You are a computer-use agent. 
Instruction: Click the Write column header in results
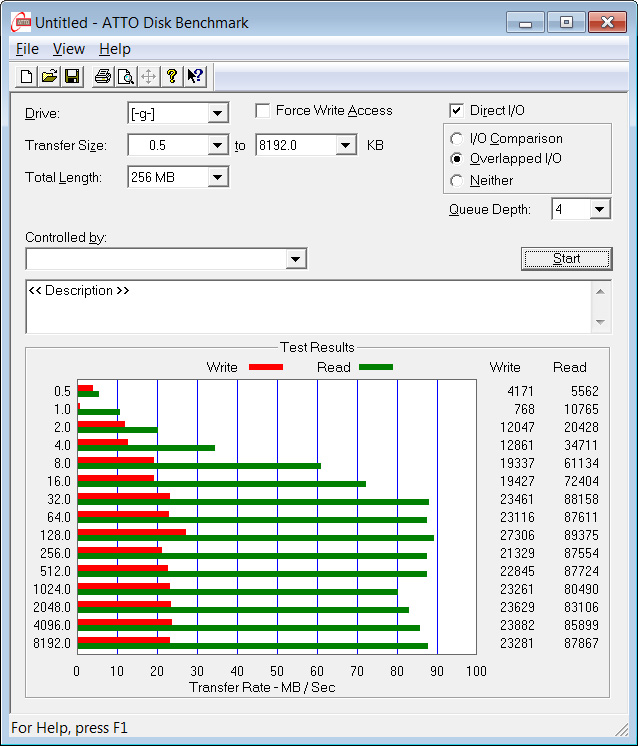[x=505, y=367]
